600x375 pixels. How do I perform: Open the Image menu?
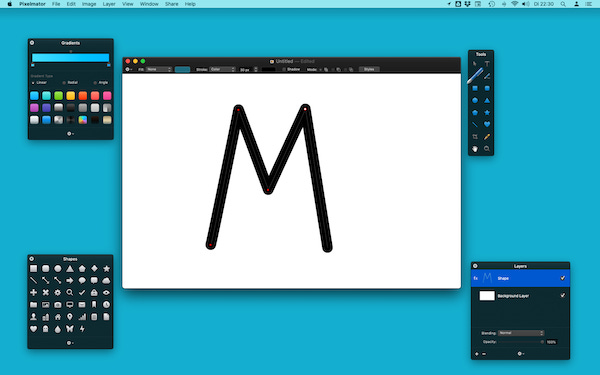[x=89, y=4]
